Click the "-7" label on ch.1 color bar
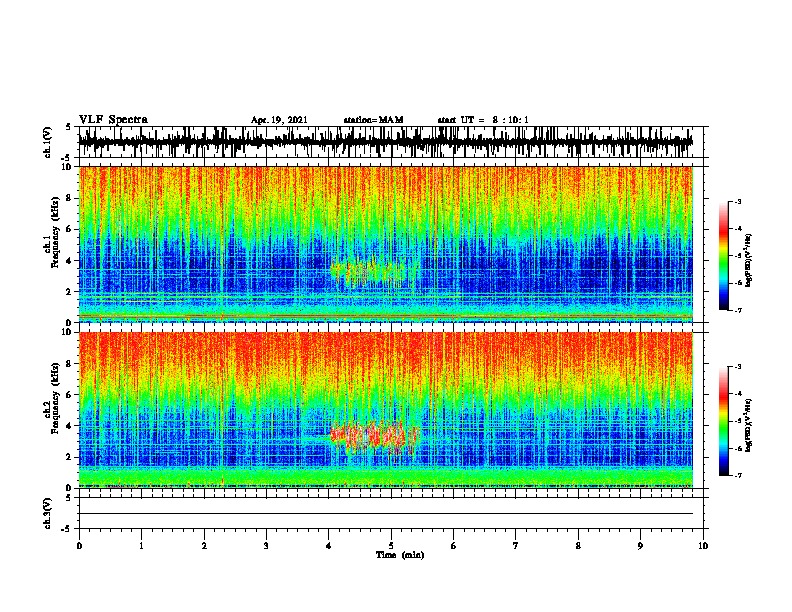Image resolution: width=792 pixels, height=612 pixels. (737, 310)
